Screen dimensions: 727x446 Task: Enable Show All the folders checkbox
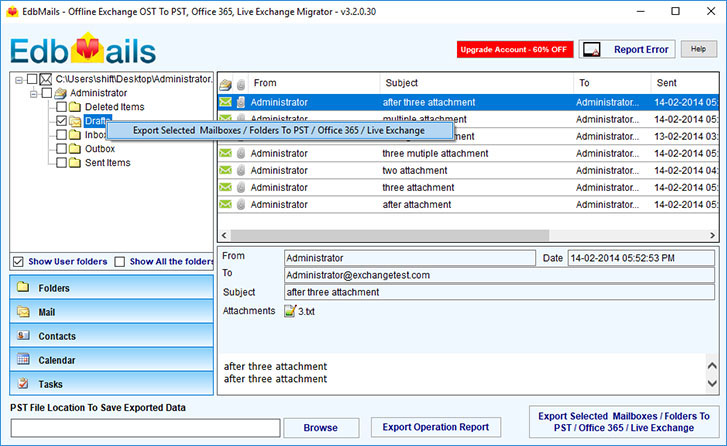point(120,262)
